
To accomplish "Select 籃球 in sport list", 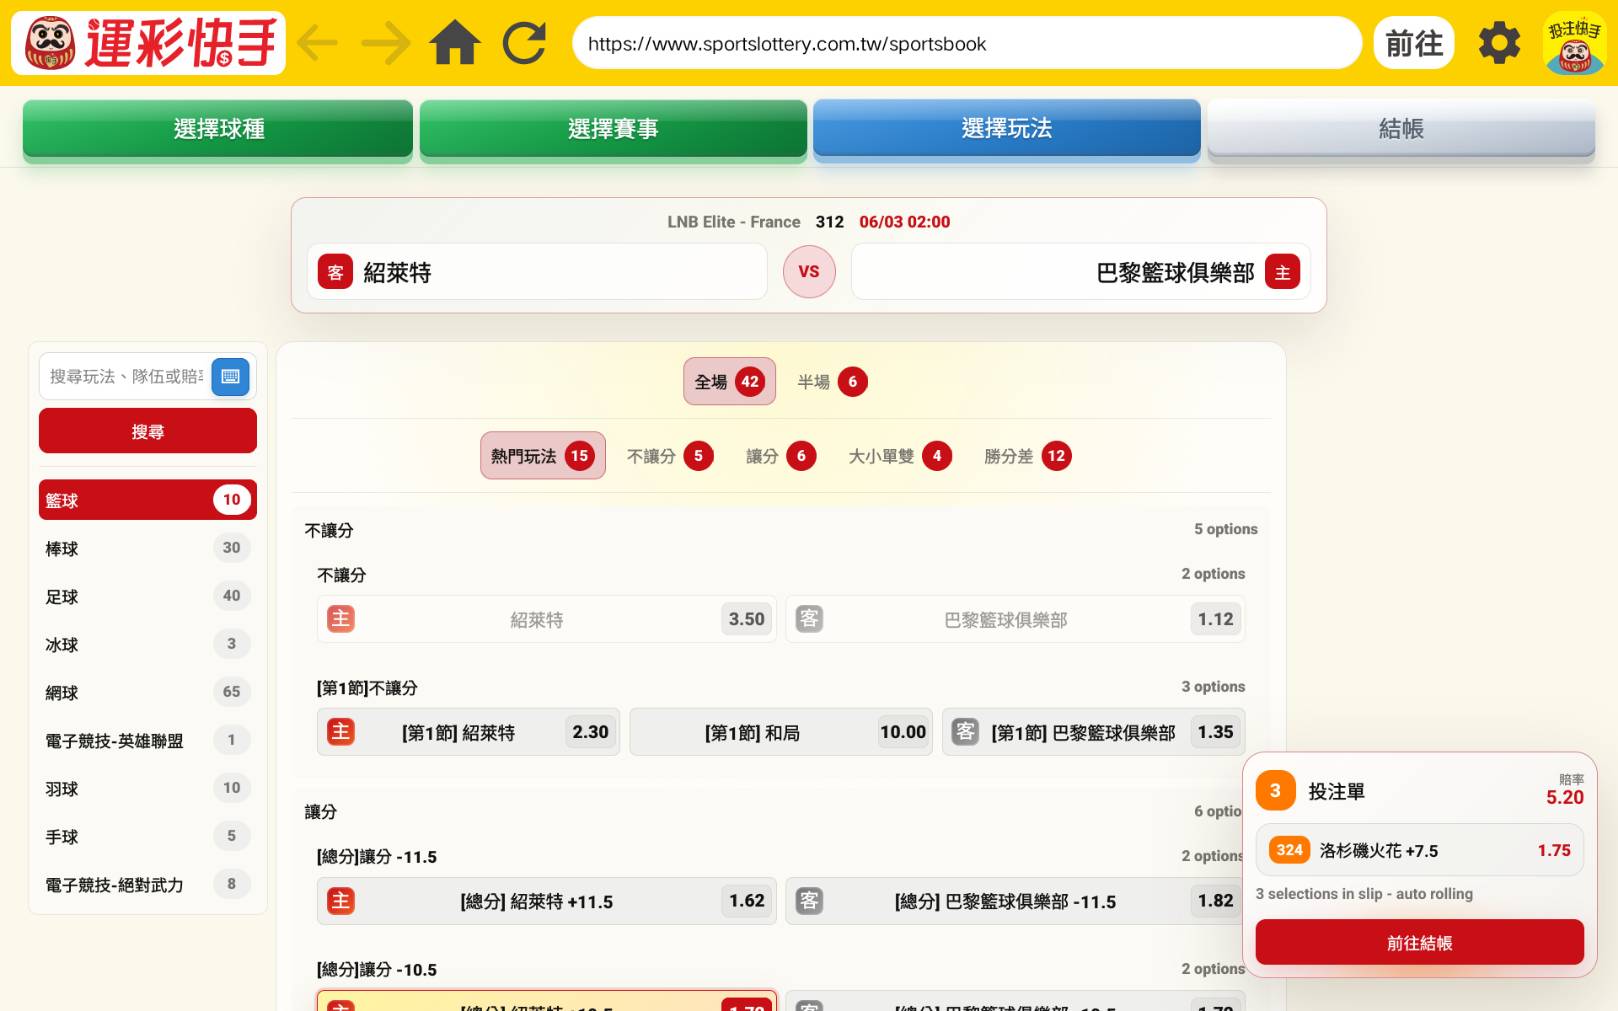I will click(x=148, y=500).
